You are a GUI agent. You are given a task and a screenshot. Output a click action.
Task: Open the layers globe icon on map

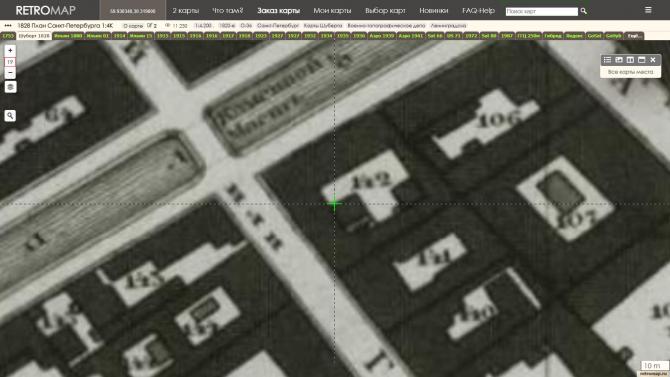[10, 87]
